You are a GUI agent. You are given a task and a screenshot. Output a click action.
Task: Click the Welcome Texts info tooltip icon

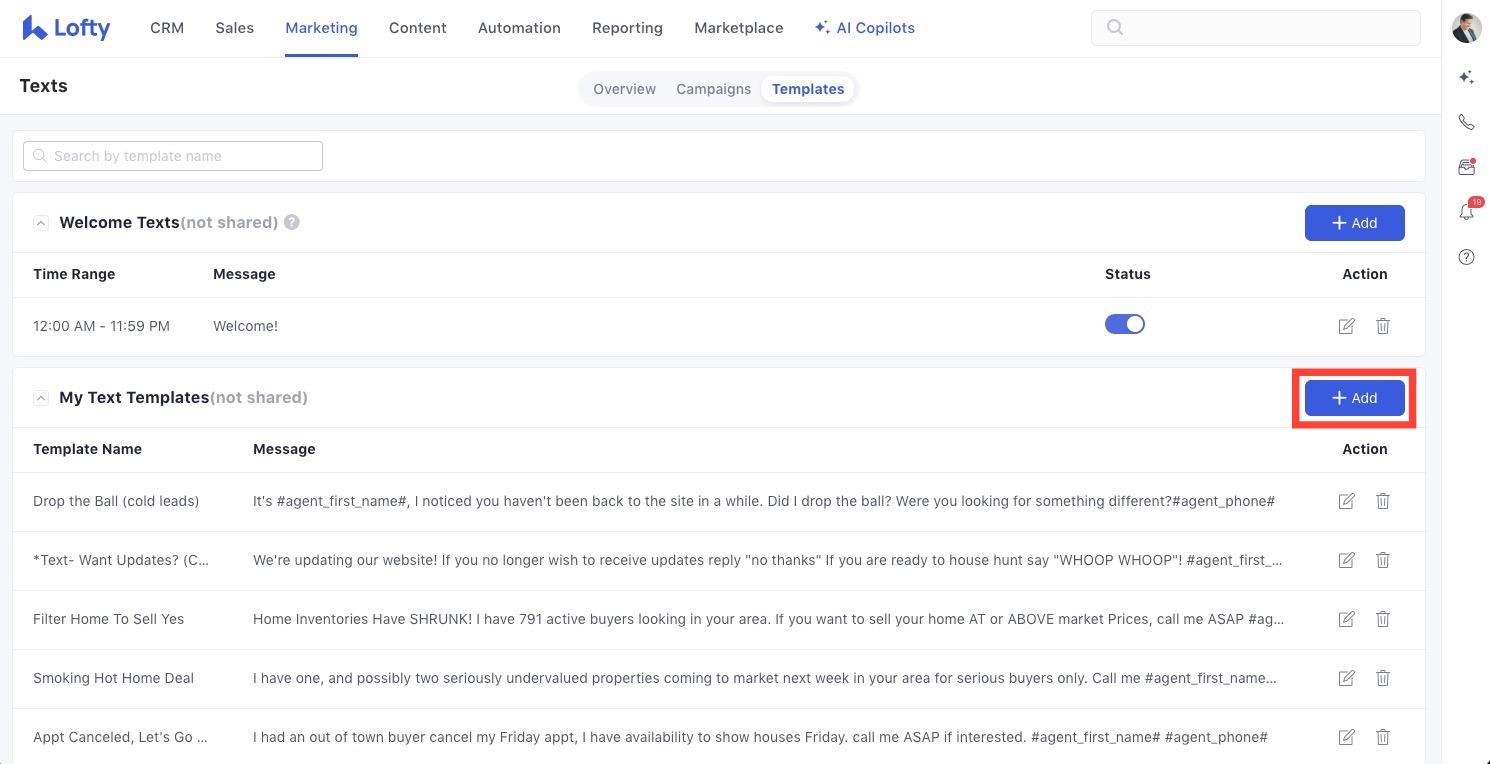(x=292, y=222)
